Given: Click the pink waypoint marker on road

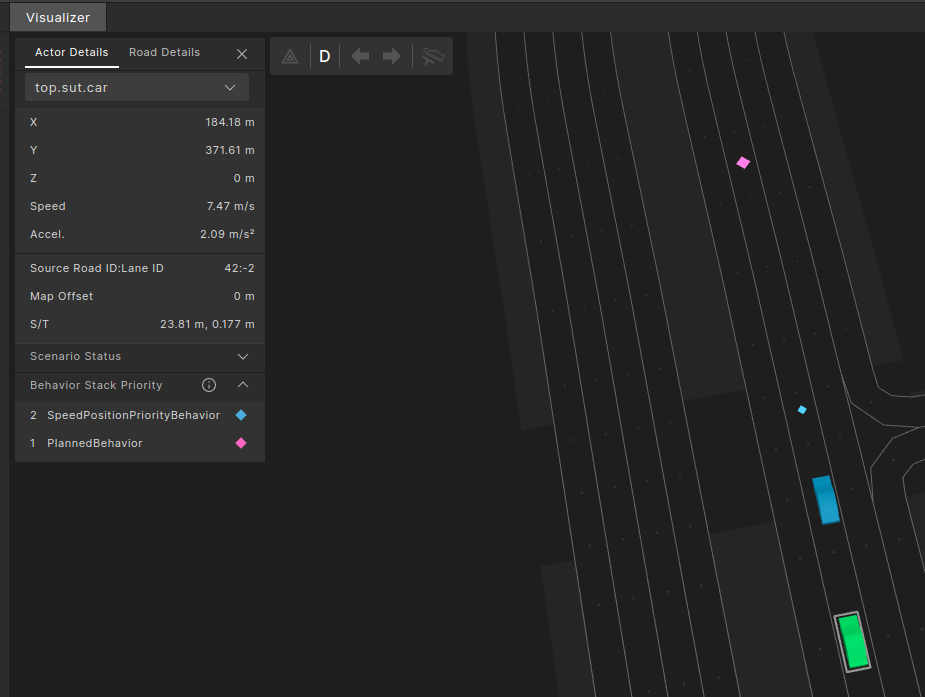Looking at the screenshot, I should [743, 162].
